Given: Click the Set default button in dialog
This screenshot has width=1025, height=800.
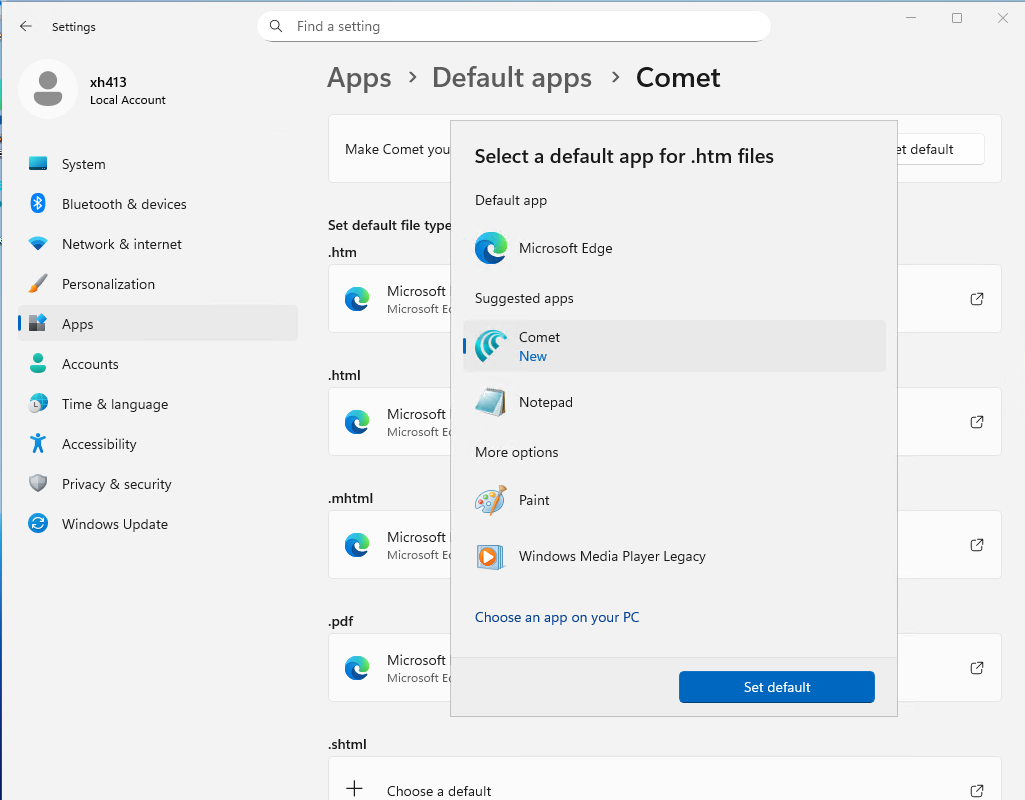Looking at the screenshot, I should click(776, 687).
